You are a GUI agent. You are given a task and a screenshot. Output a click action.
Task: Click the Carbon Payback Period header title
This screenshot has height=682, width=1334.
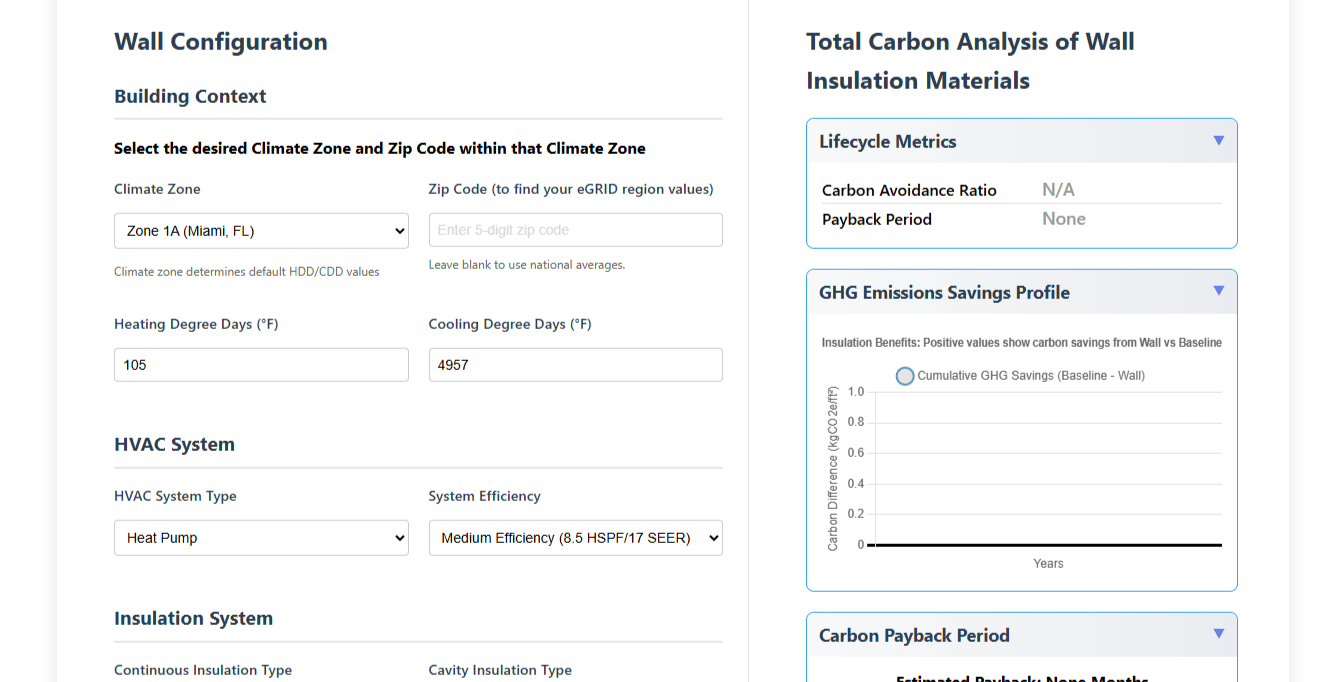[x=914, y=636]
